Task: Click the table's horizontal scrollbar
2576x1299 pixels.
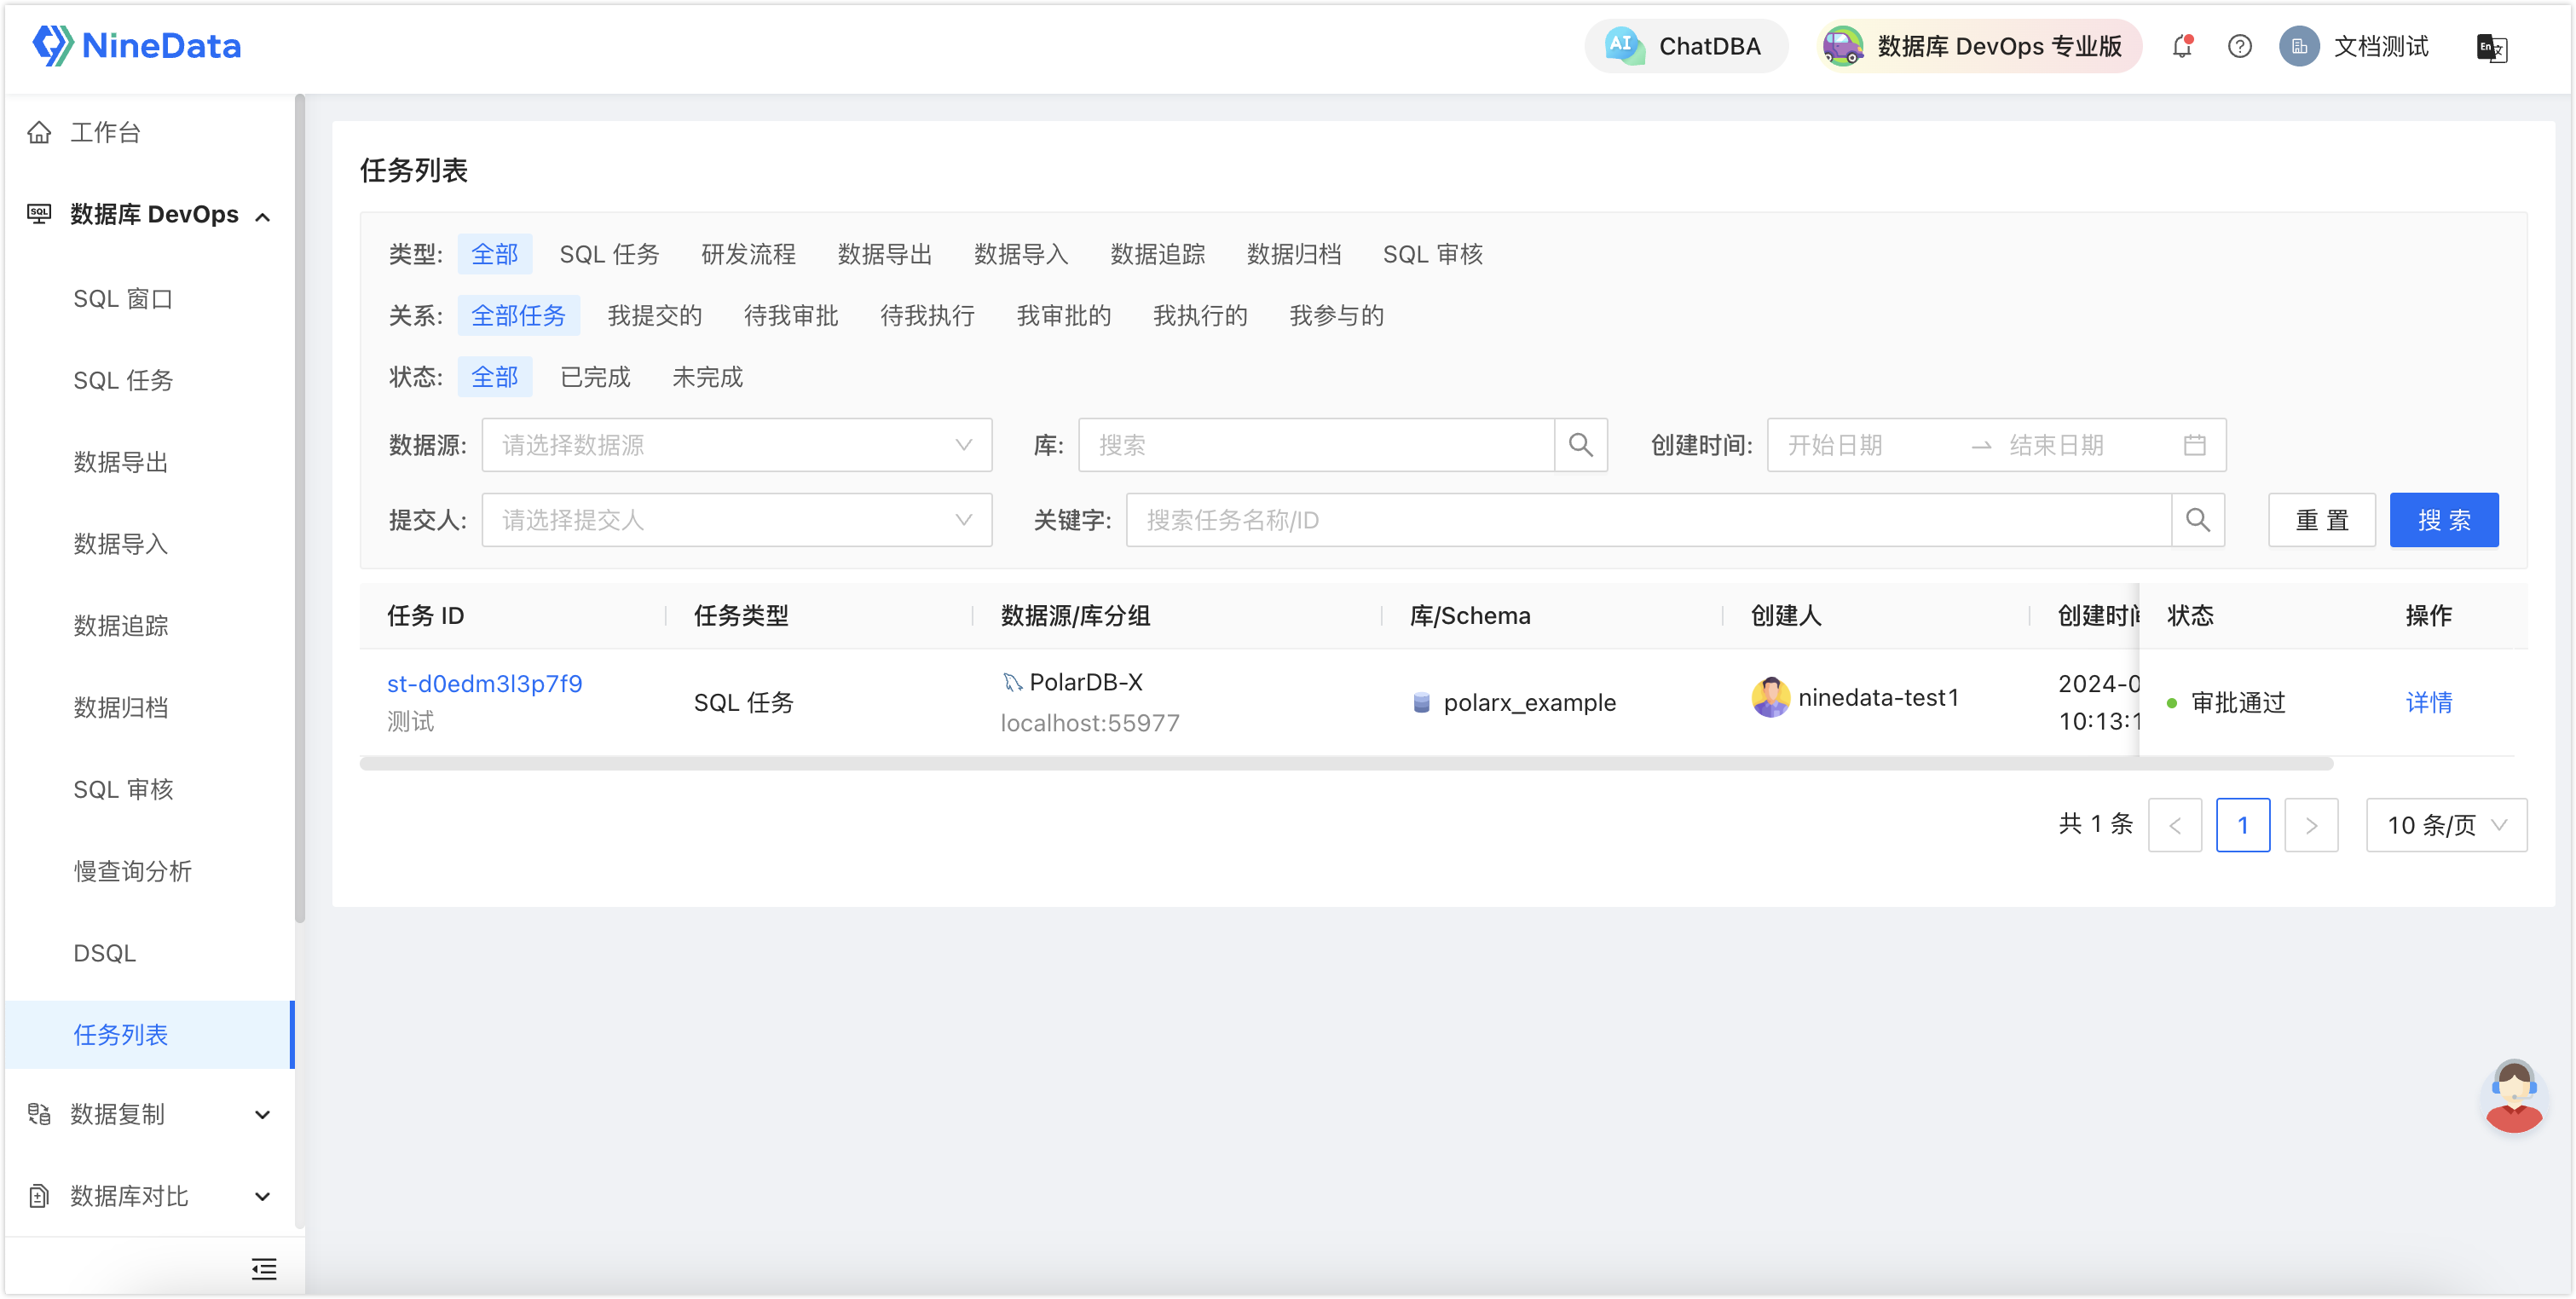Action: (x=1345, y=764)
